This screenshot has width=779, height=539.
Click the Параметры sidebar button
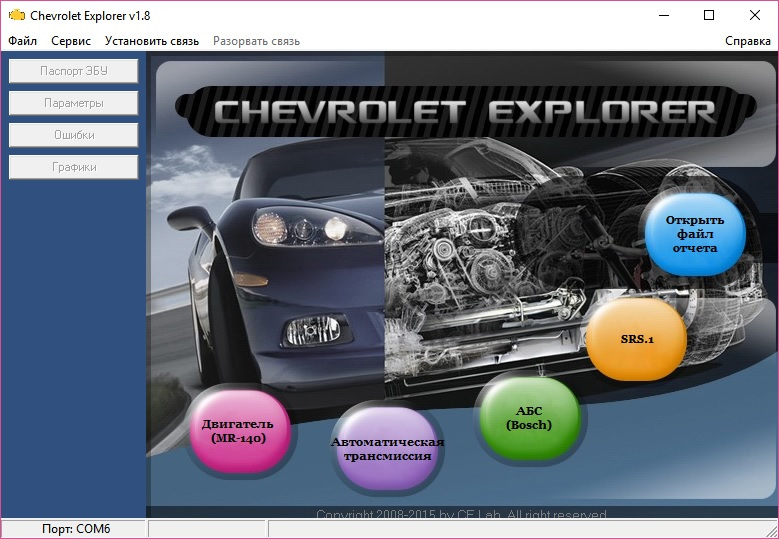pos(74,103)
